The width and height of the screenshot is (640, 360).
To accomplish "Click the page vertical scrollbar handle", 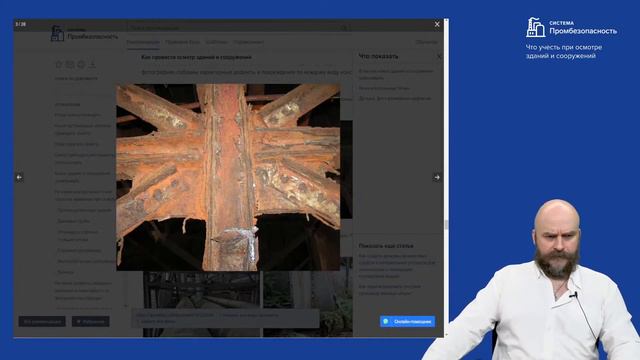I will click(x=446, y=224).
